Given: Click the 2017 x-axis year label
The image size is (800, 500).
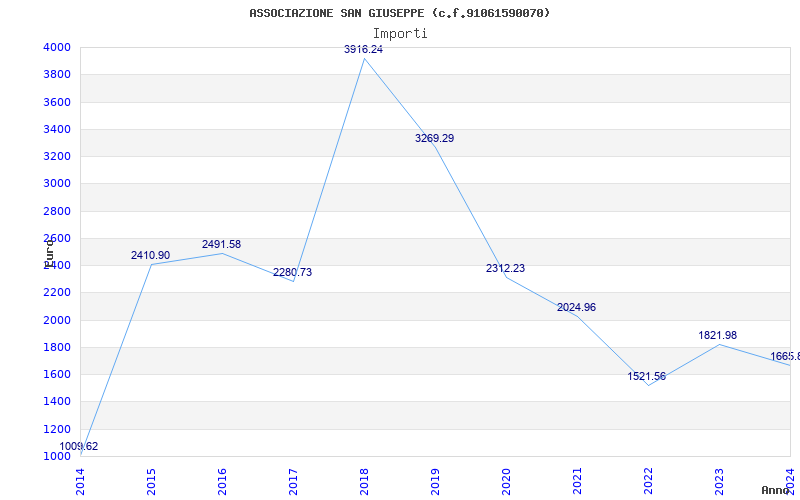Looking at the screenshot, I should click(x=293, y=481).
